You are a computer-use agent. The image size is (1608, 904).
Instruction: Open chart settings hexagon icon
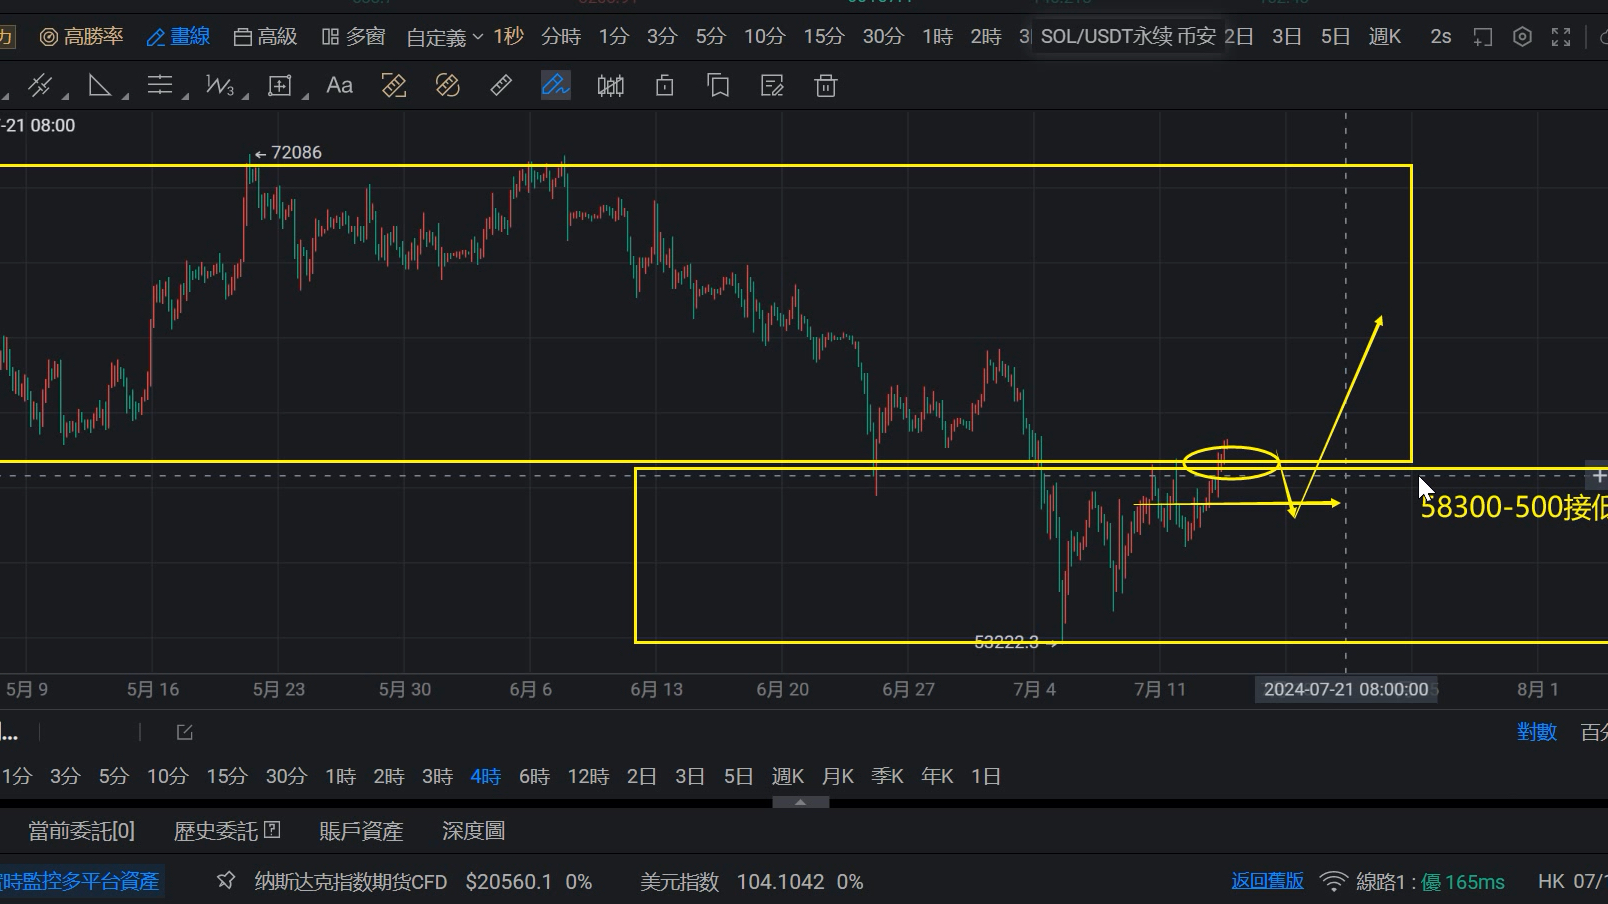click(1522, 37)
